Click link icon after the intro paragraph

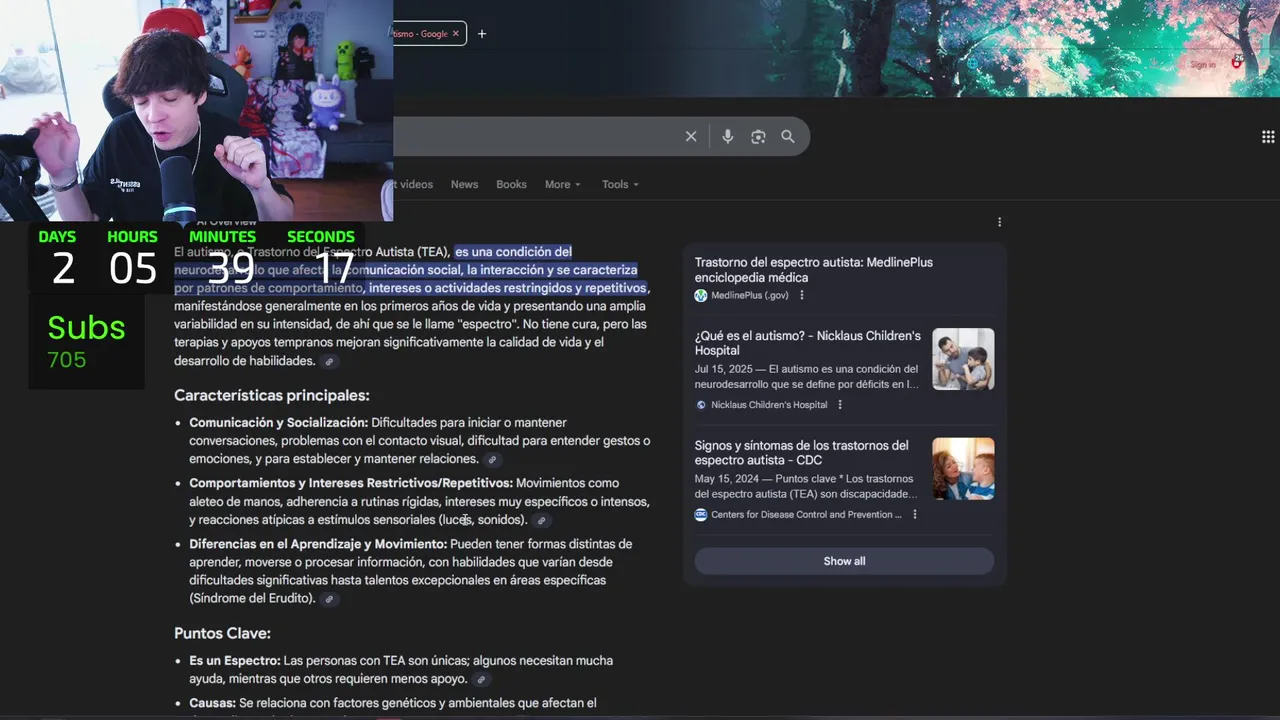click(329, 361)
